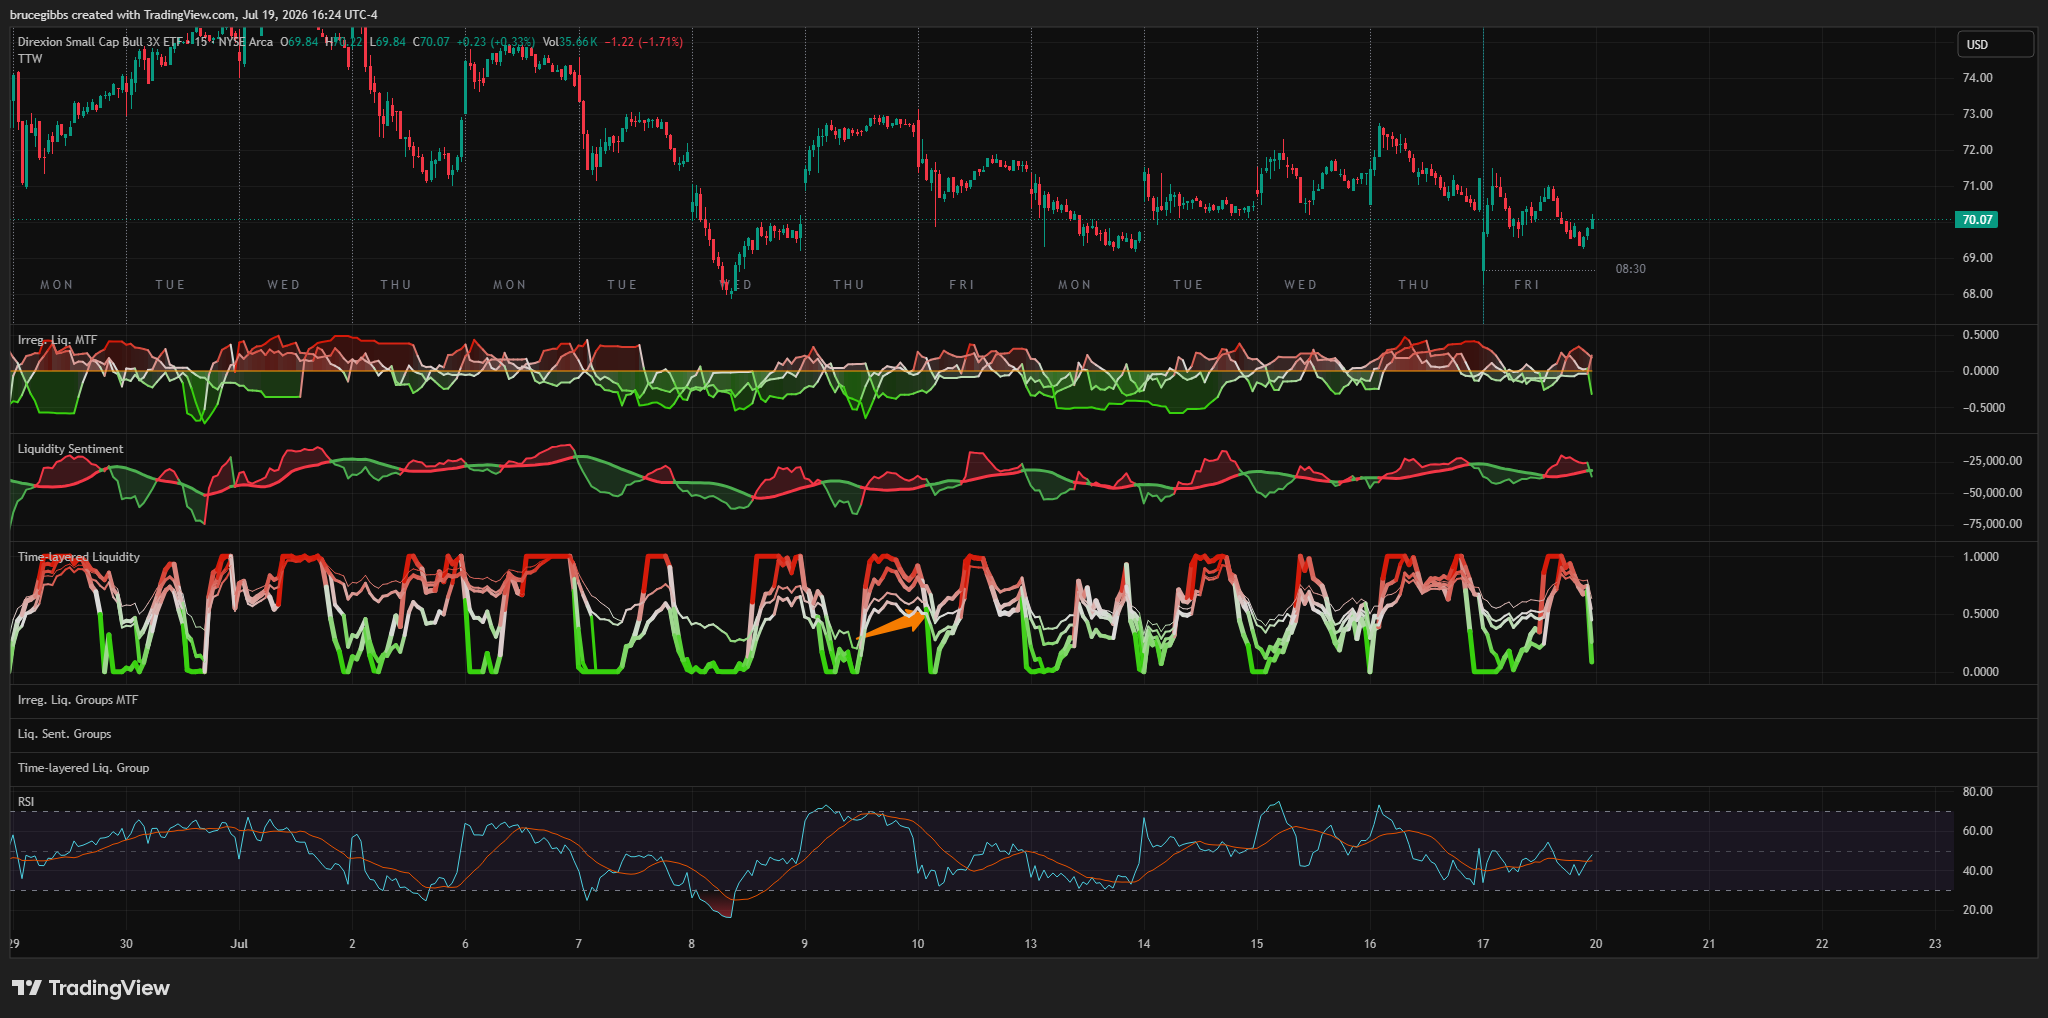
Task: Select the Irreg. Liq. MTF indicator label
Action: [x=57, y=340]
